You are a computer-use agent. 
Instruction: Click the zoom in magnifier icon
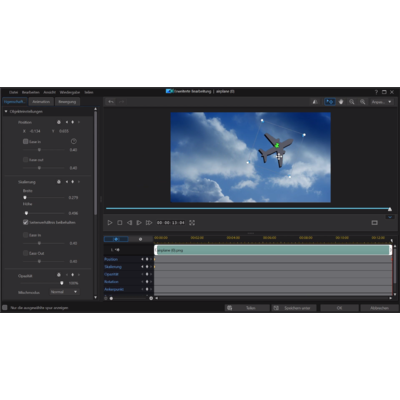[363, 102]
